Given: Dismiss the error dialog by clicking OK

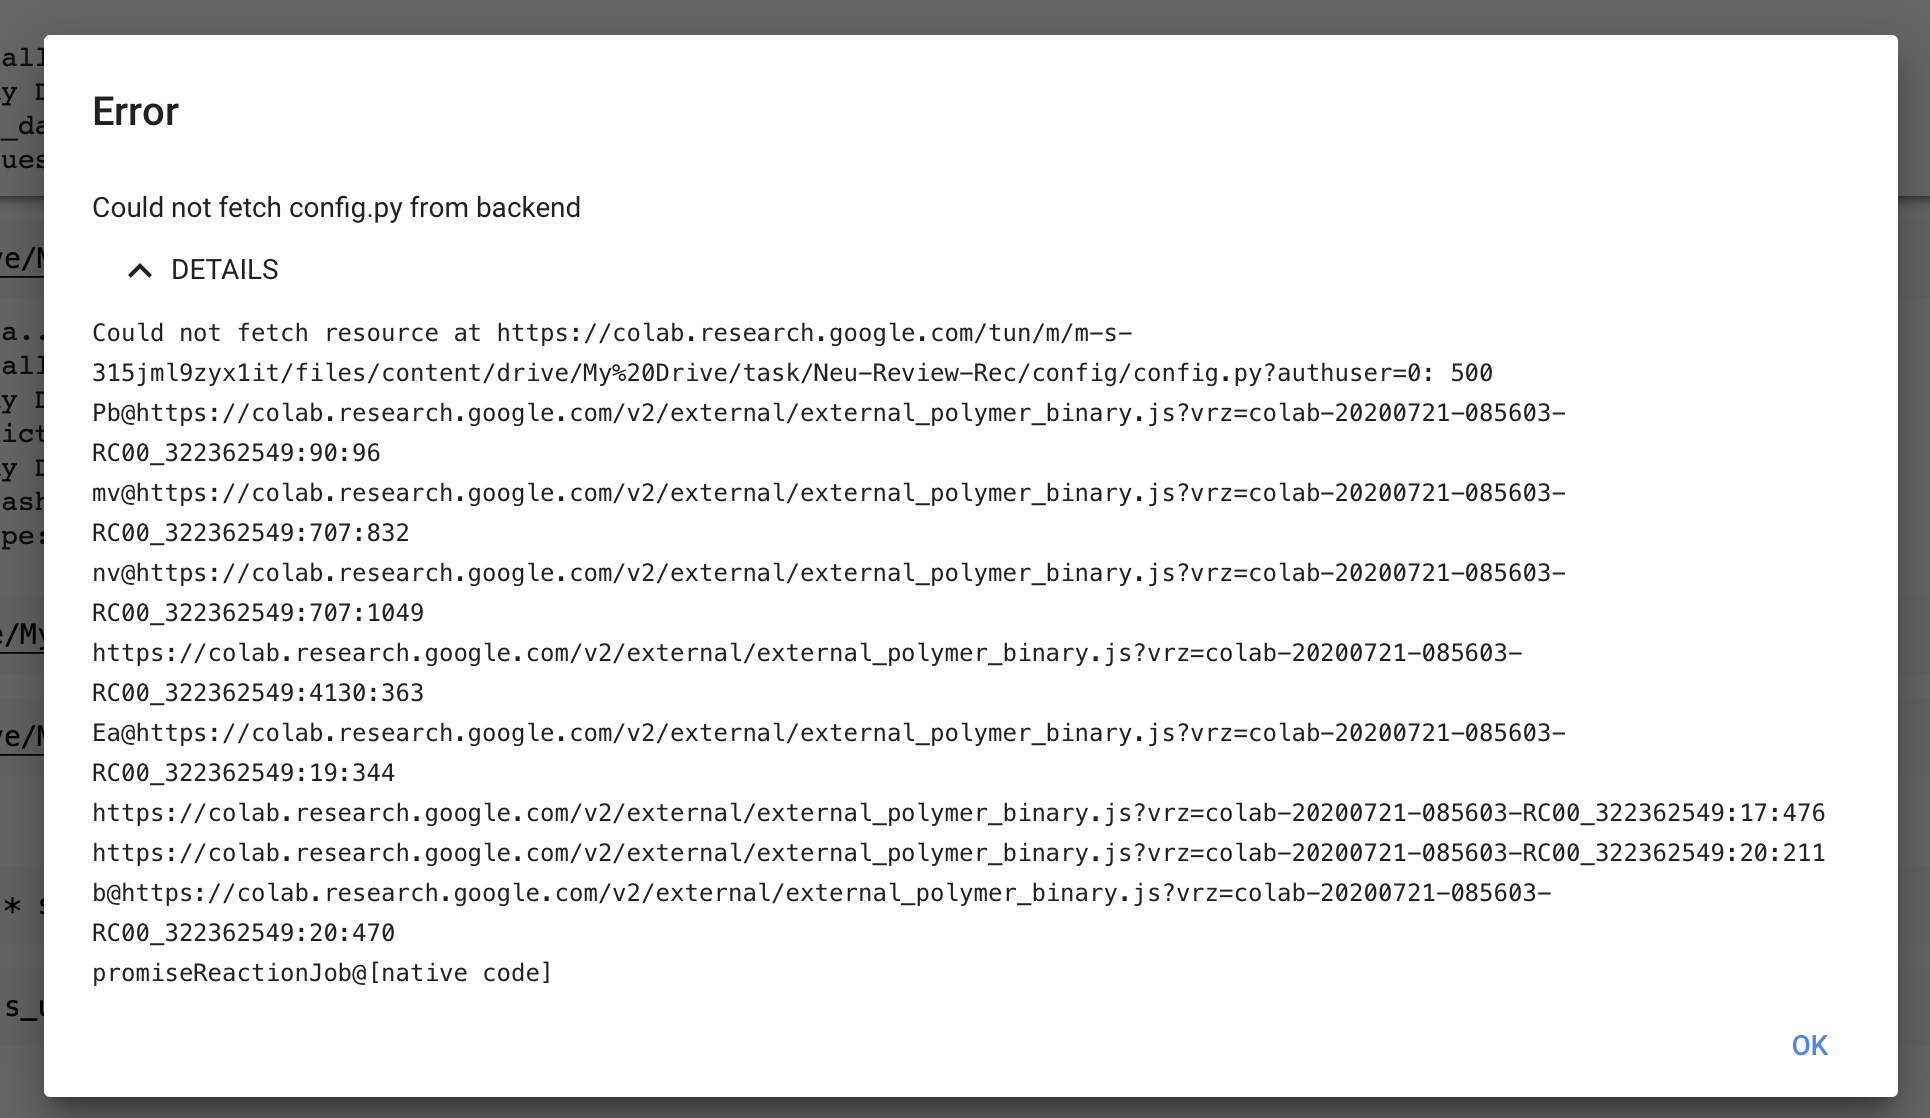Looking at the screenshot, I should coord(1808,1045).
